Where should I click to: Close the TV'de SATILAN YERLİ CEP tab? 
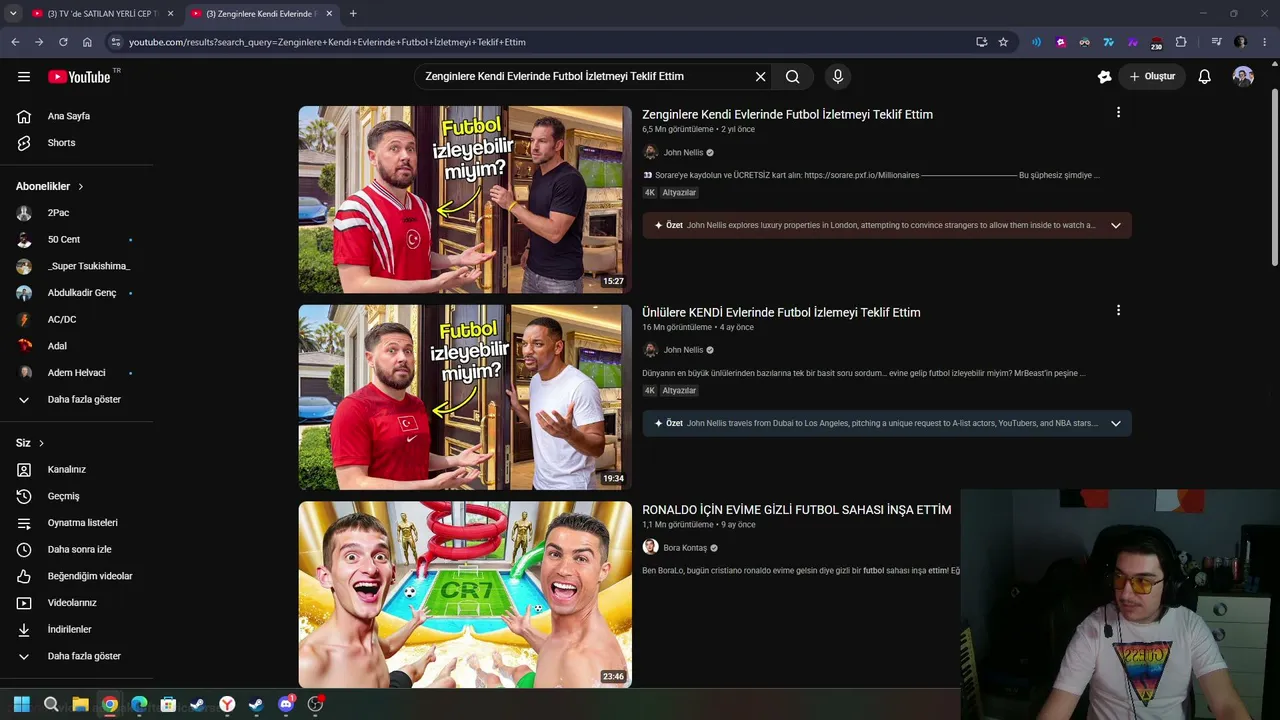click(x=171, y=14)
